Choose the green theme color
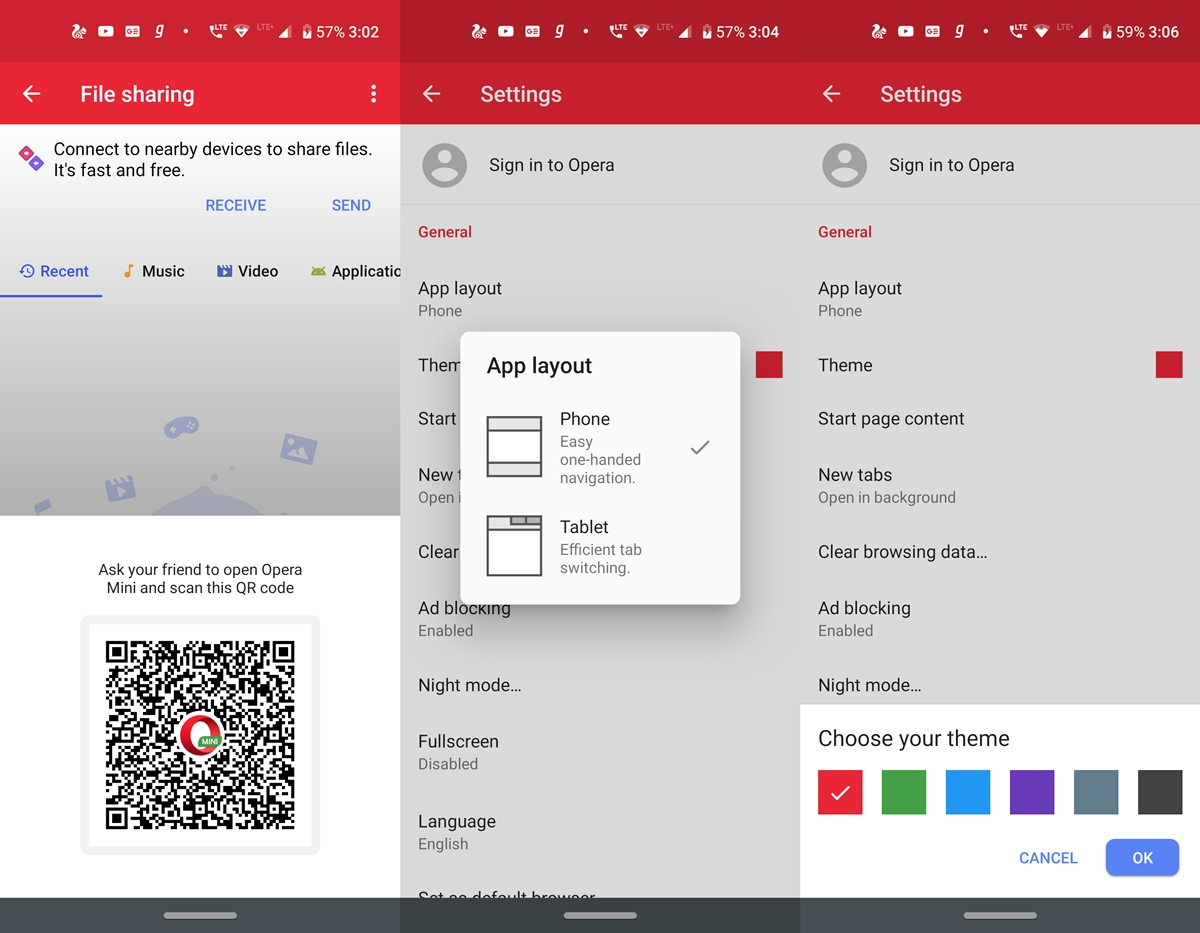 904,792
